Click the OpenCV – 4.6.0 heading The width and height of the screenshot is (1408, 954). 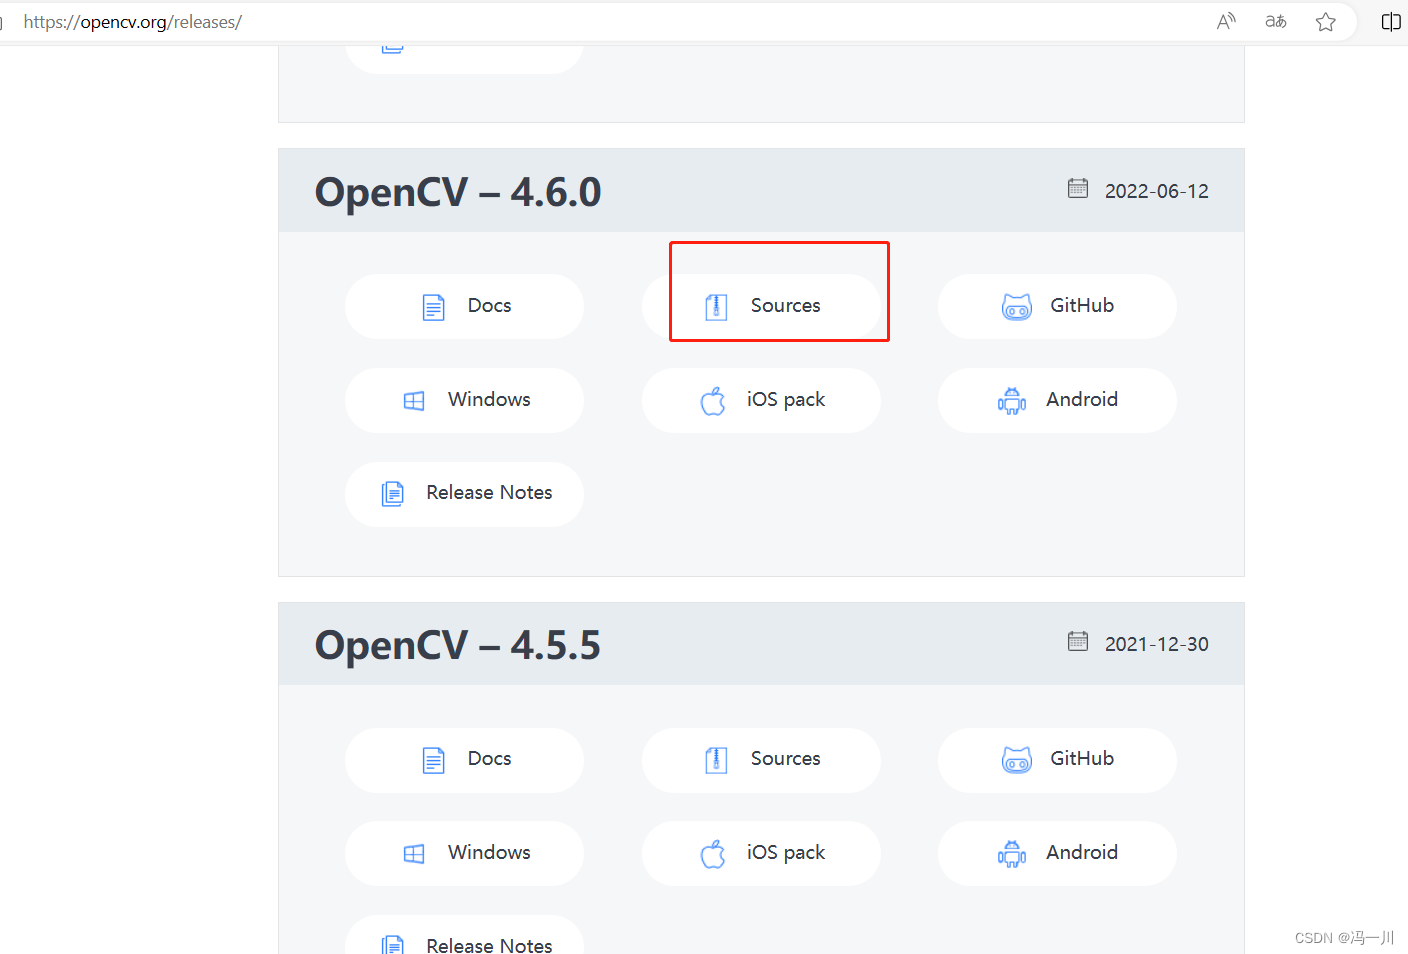click(x=458, y=192)
